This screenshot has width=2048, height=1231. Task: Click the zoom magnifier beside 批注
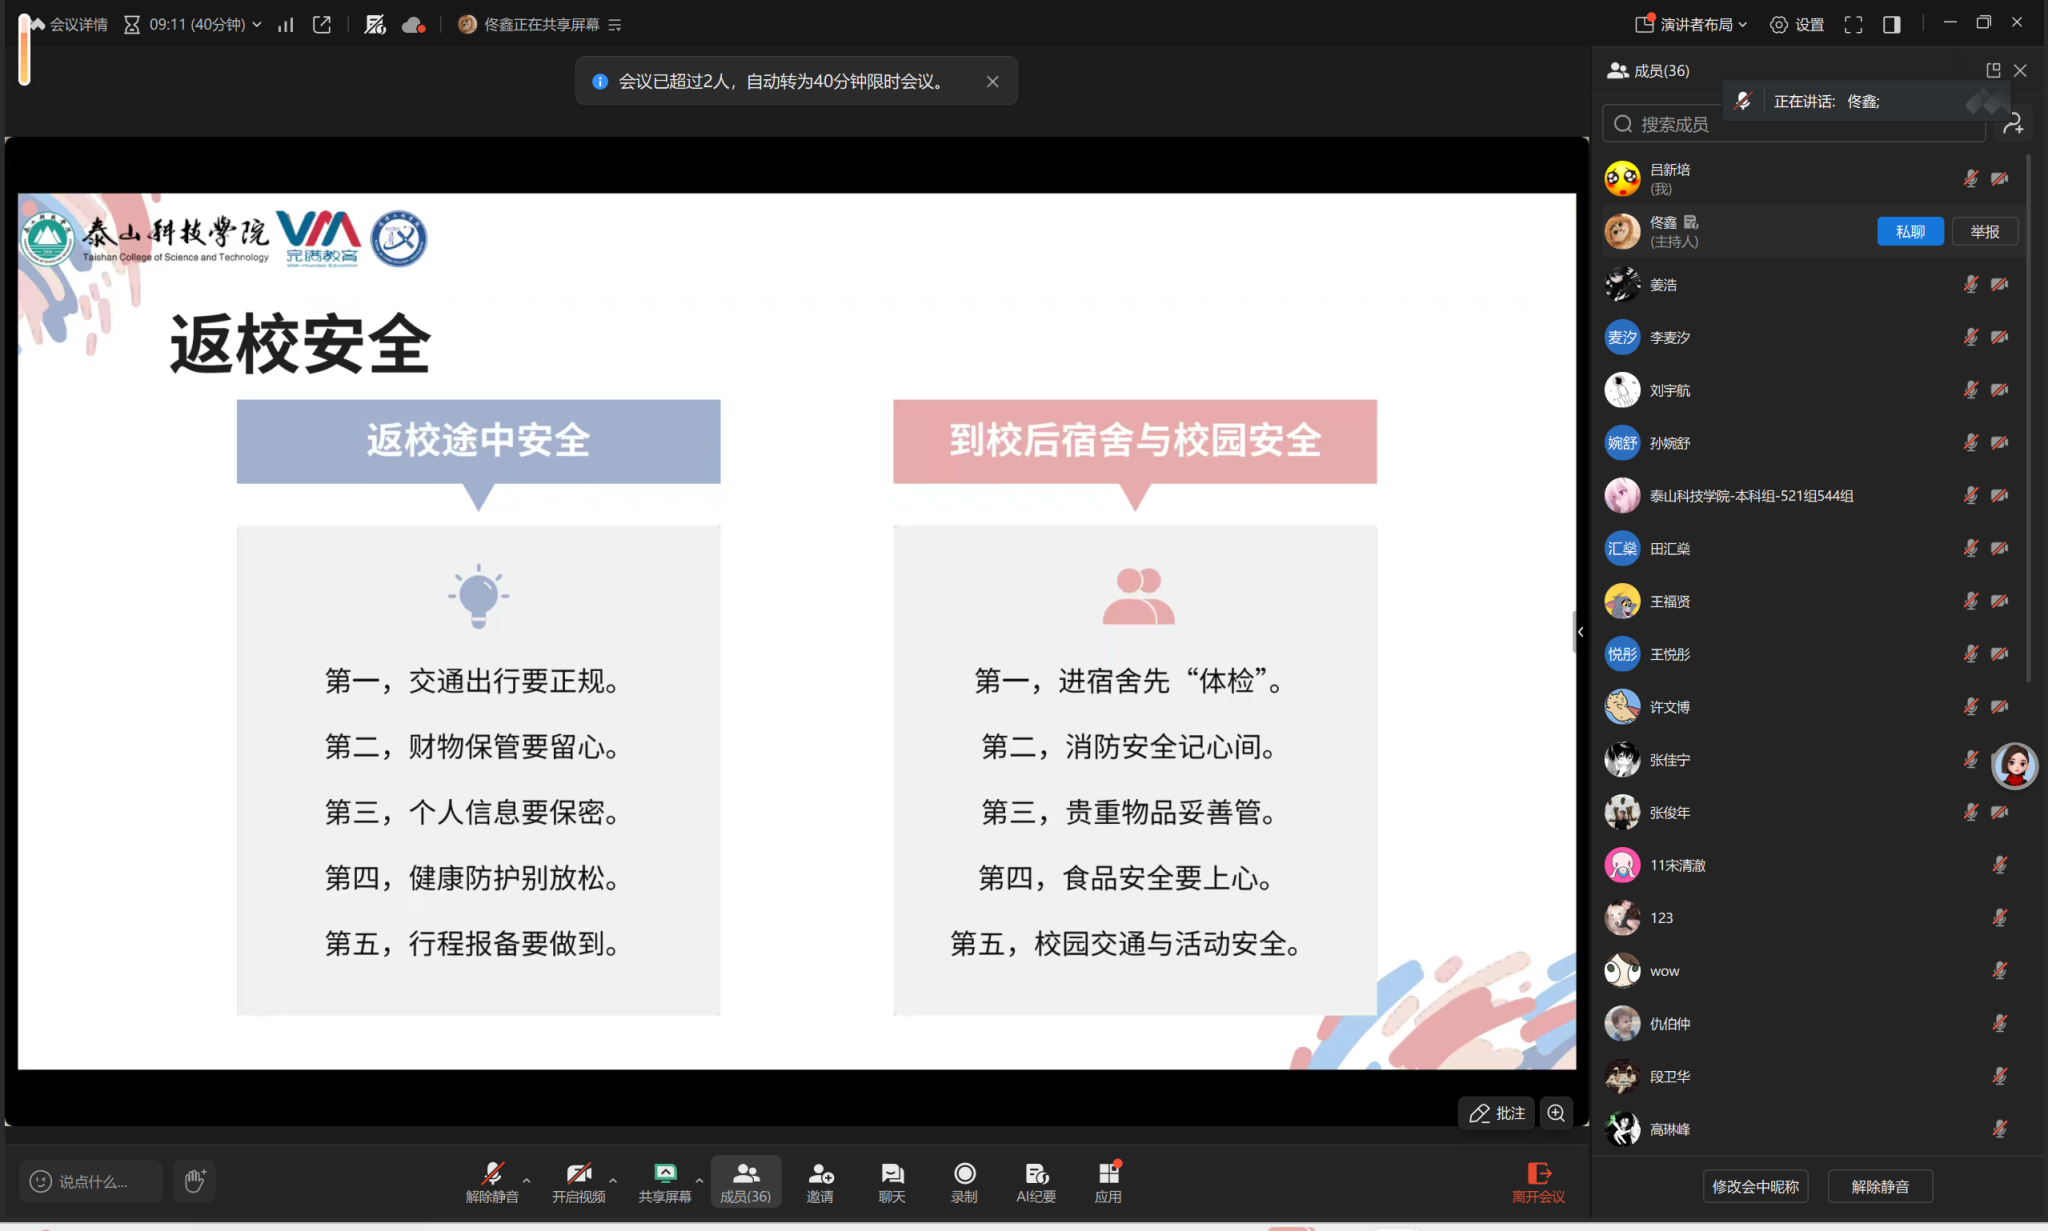pyautogui.click(x=1556, y=1113)
